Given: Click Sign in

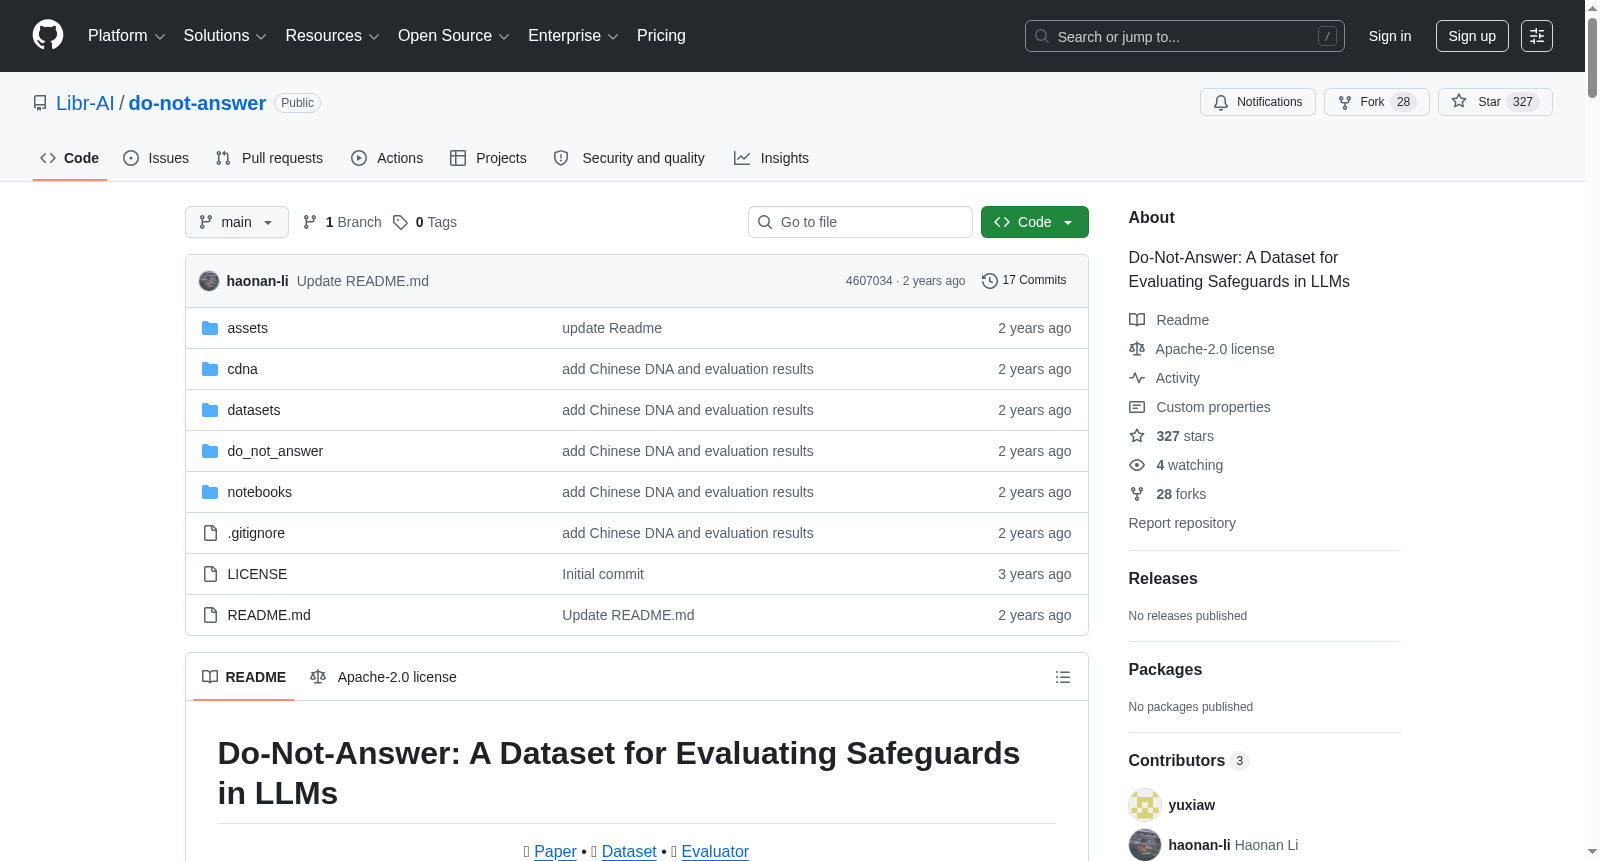Looking at the screenshot, I should point(1390,36).
